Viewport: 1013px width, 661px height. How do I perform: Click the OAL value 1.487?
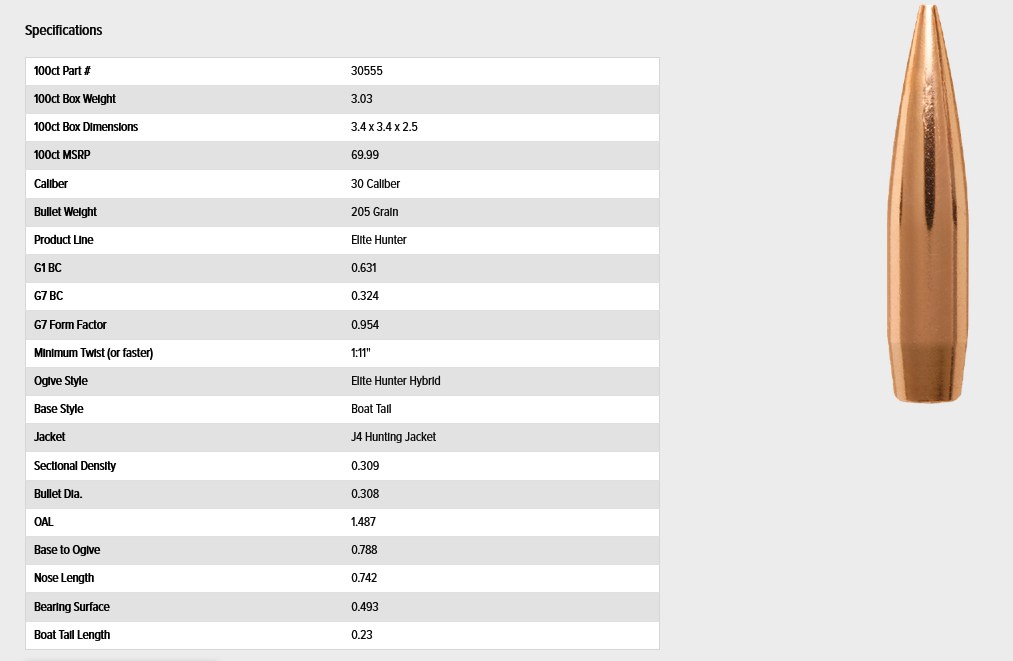pyautogui.click(x=363, y=522)
